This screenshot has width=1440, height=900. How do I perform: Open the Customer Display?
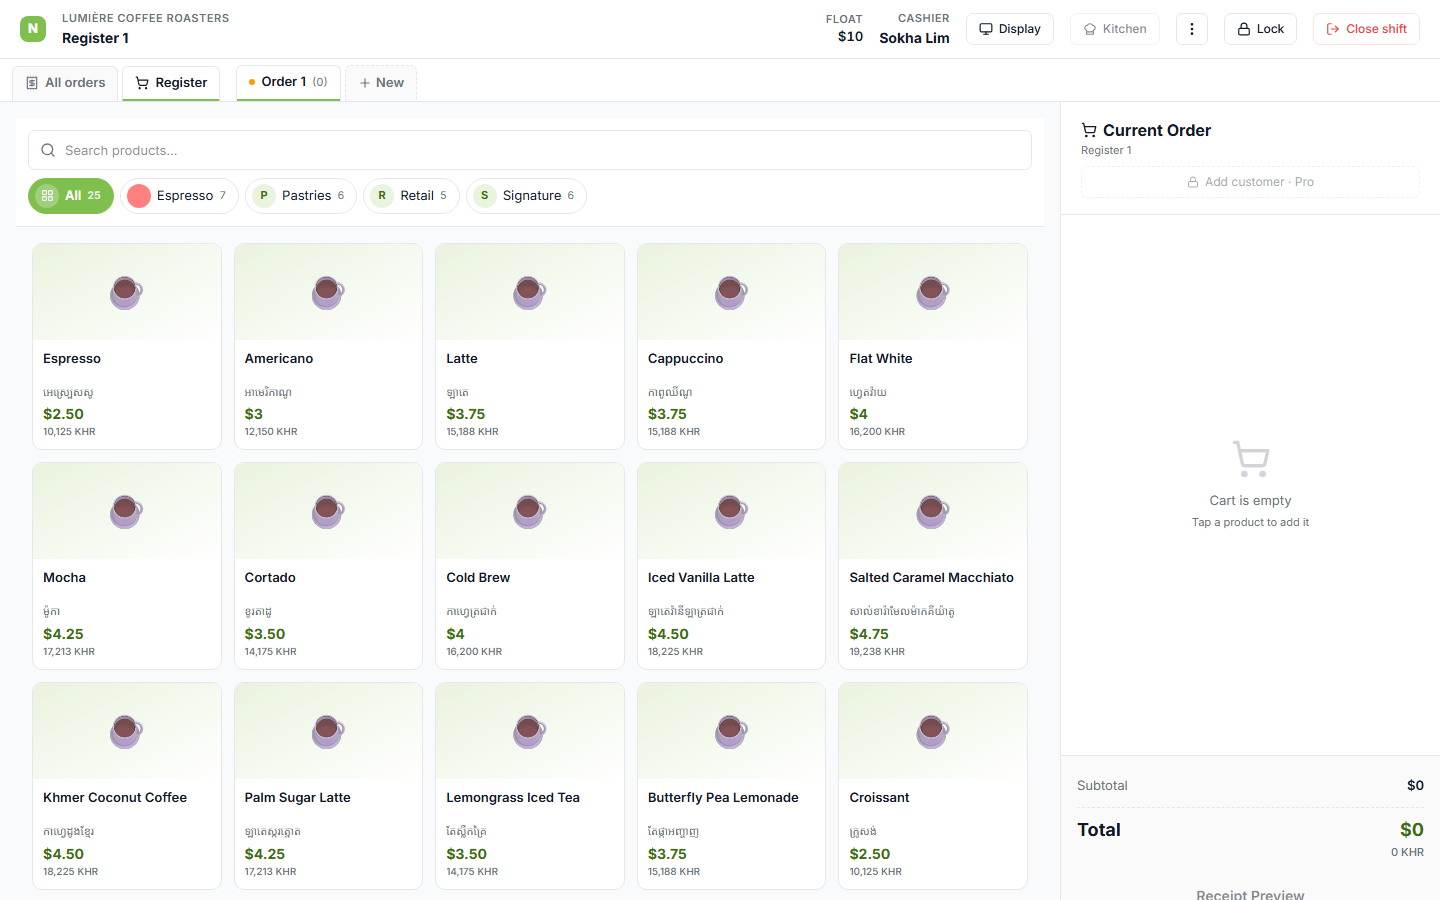1010,29
